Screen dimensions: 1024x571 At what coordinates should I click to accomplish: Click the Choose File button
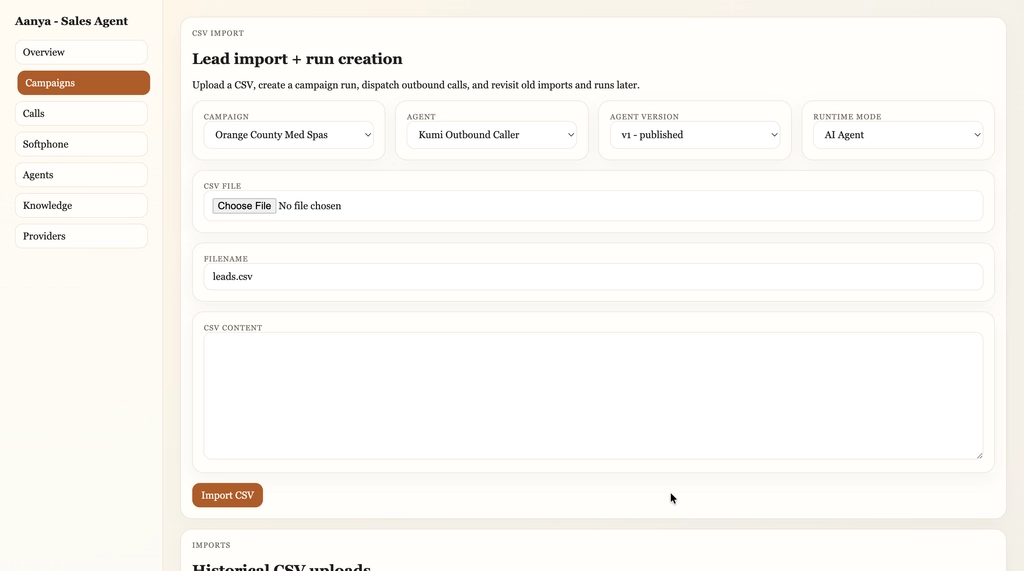coord(244,206)
